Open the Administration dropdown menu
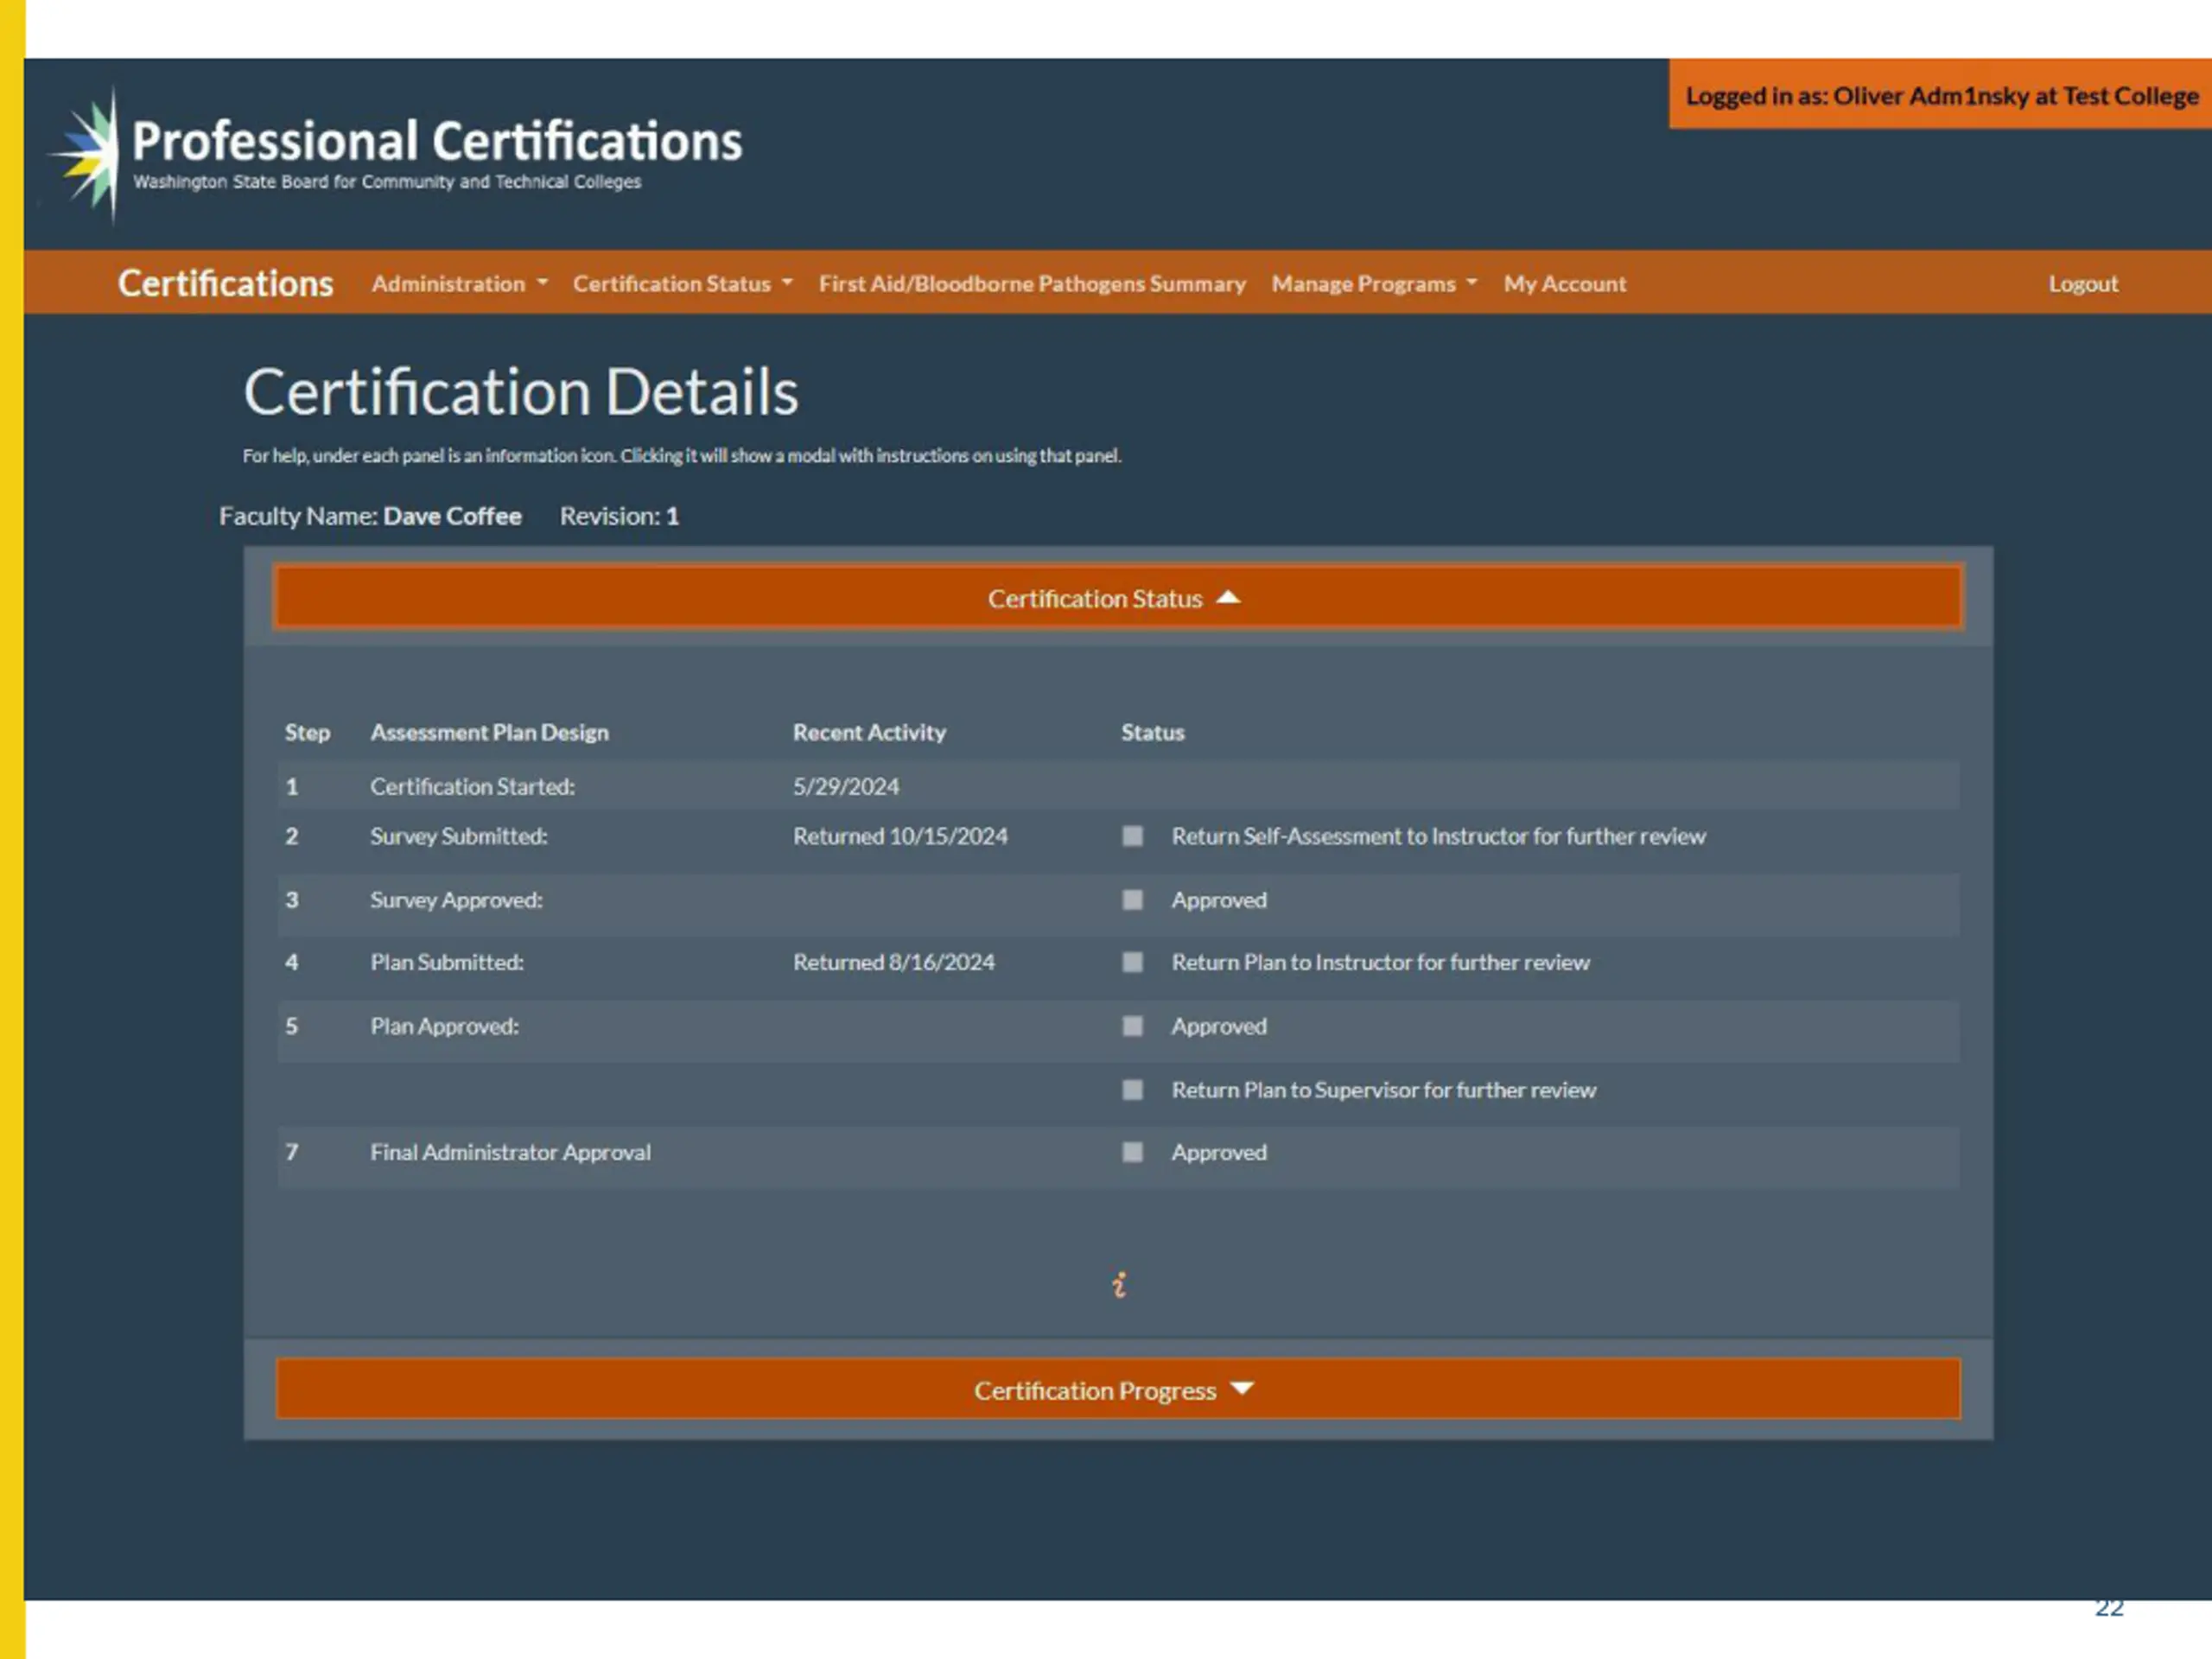2212x1659 pixels. (460, 284)
